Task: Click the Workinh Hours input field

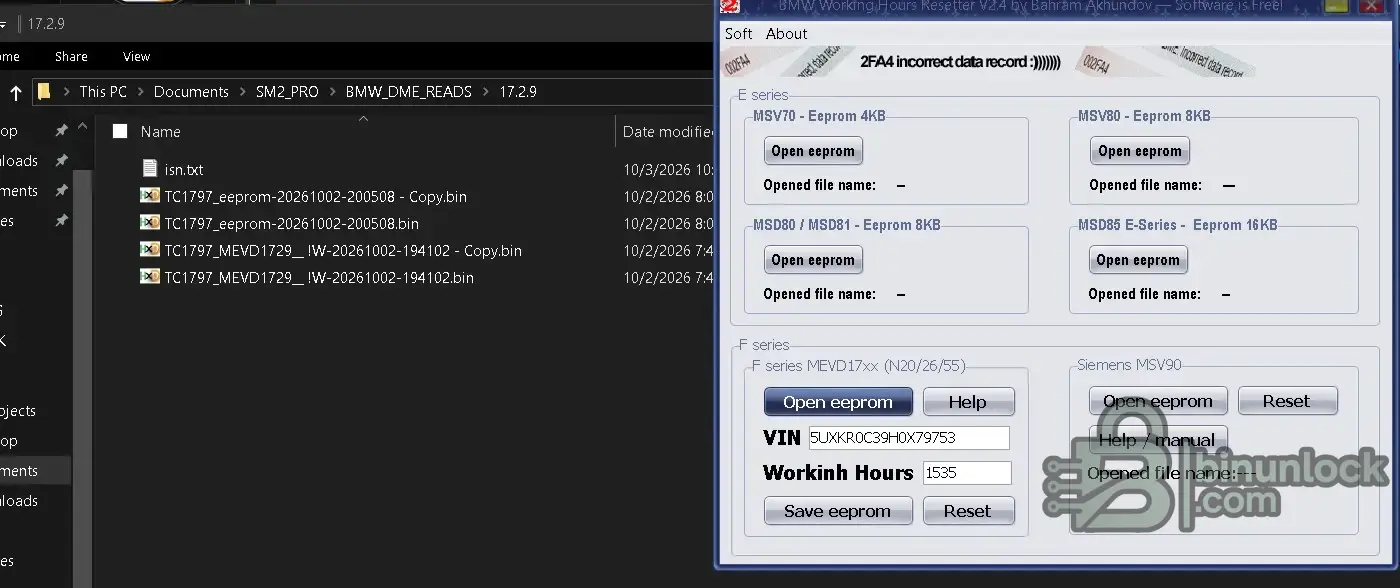Action: point(967,473)
